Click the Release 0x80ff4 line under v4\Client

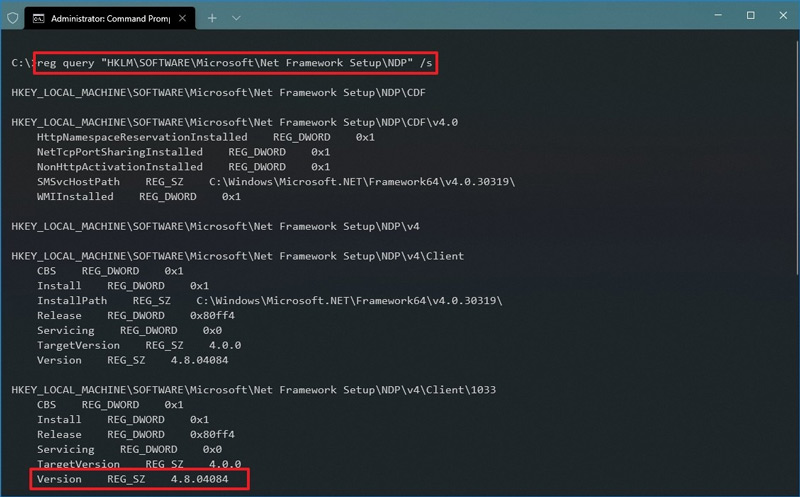tap(136, 316)
